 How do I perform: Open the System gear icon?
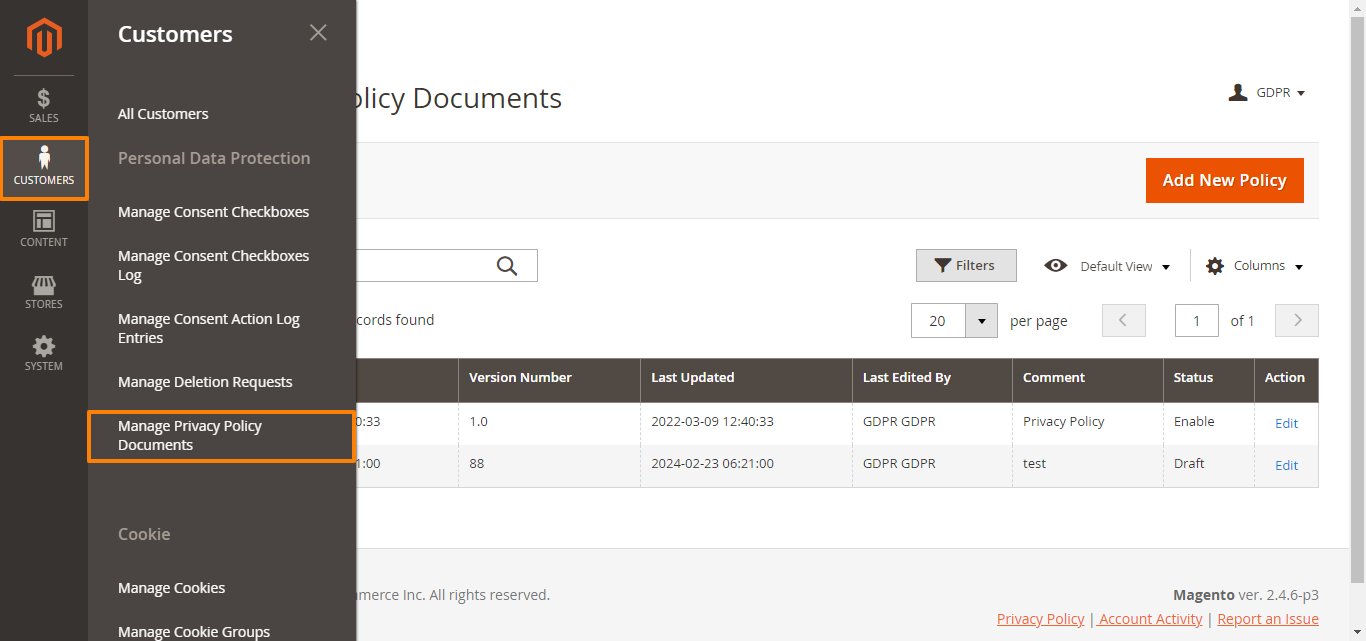(x=44, y=354)
